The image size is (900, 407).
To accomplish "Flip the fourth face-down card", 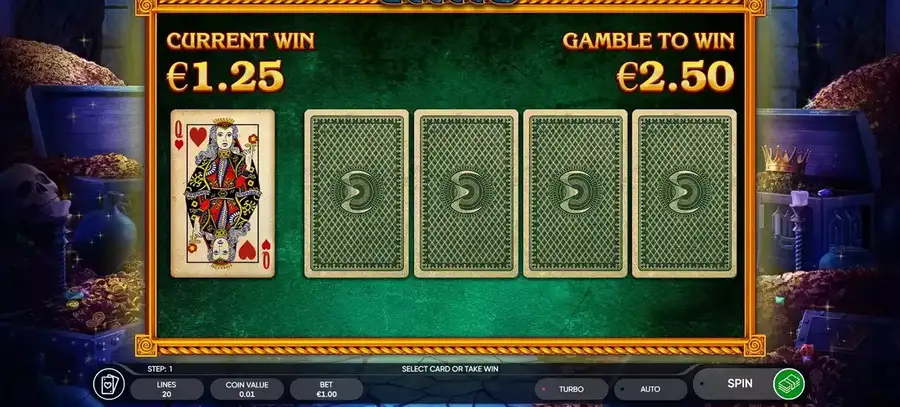I will [684, 193].
